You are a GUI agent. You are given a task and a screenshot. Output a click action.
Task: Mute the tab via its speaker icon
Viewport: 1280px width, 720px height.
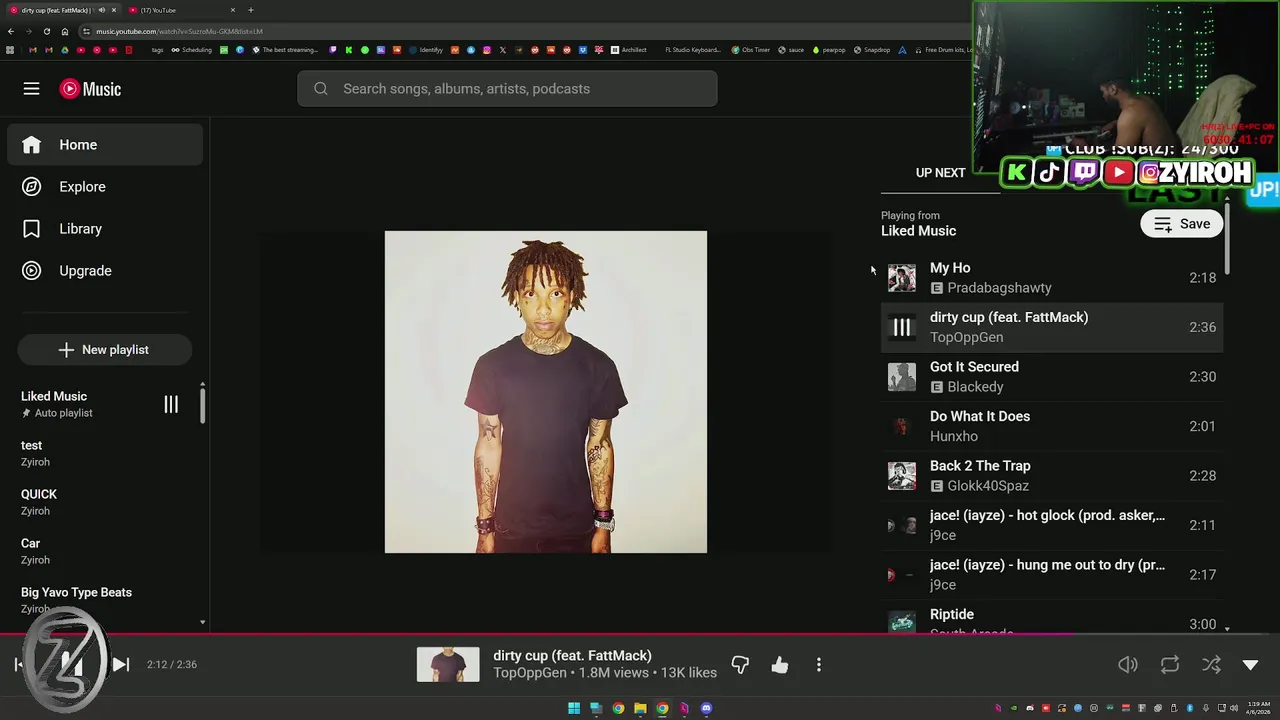[102, 10]
